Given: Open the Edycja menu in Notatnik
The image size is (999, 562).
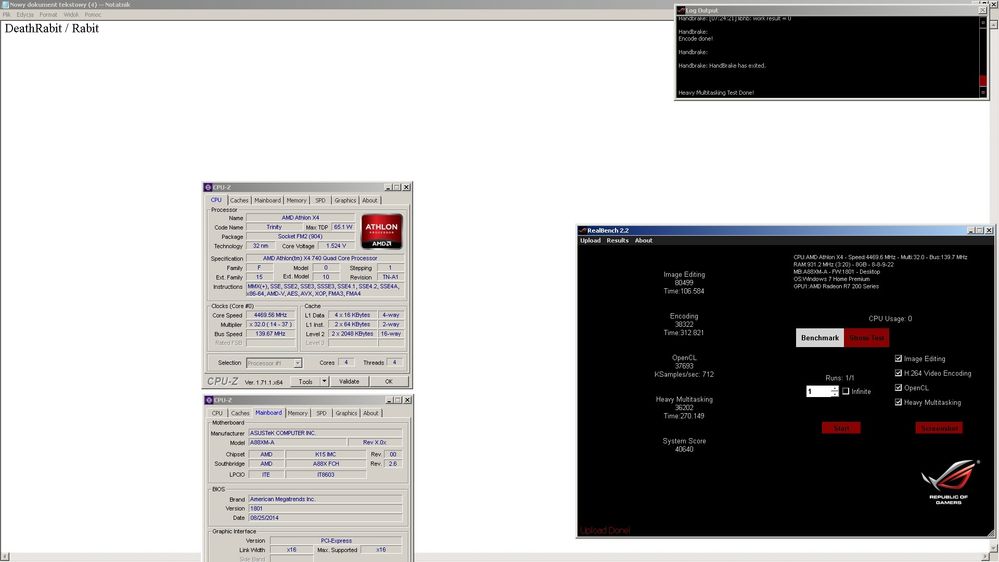Looking at the screenshot, I should pos(25,15).
